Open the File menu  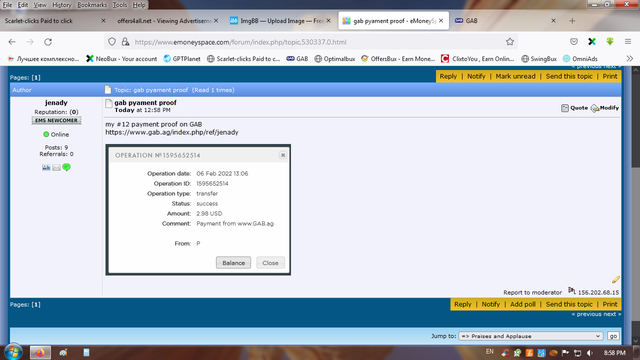(x=7, y=5)
